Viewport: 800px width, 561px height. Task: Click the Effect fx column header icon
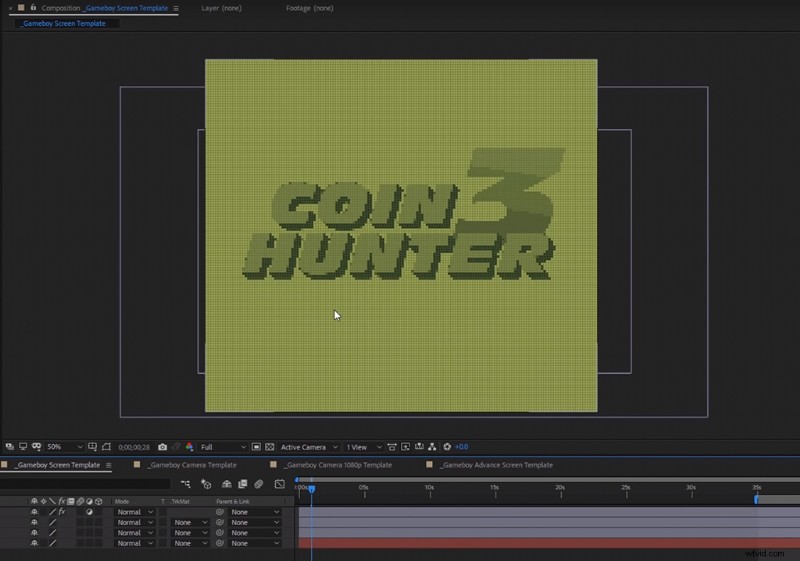point(61,501)
